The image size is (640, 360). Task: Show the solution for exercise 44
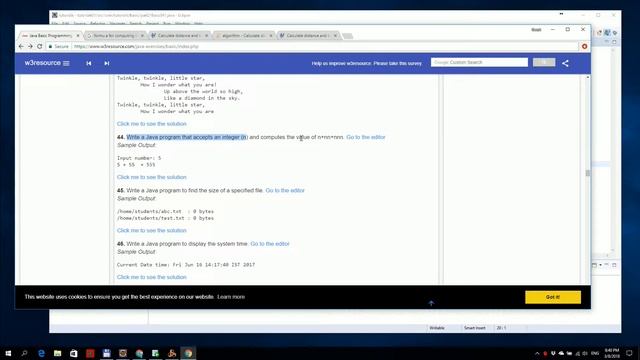pyautogui.click(x=152, y=177)
